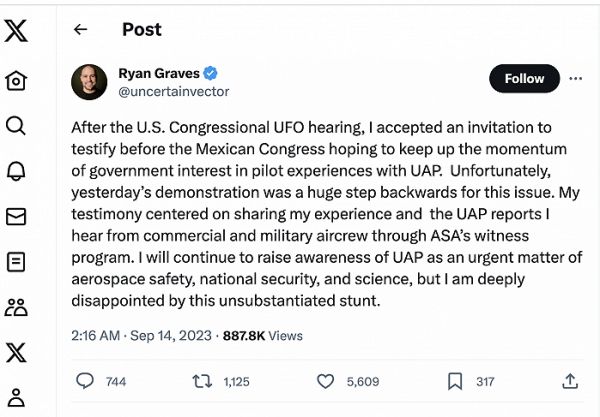Open Messages envelope icon
This screenshot has width=600, height=417.
click(16, 217)
